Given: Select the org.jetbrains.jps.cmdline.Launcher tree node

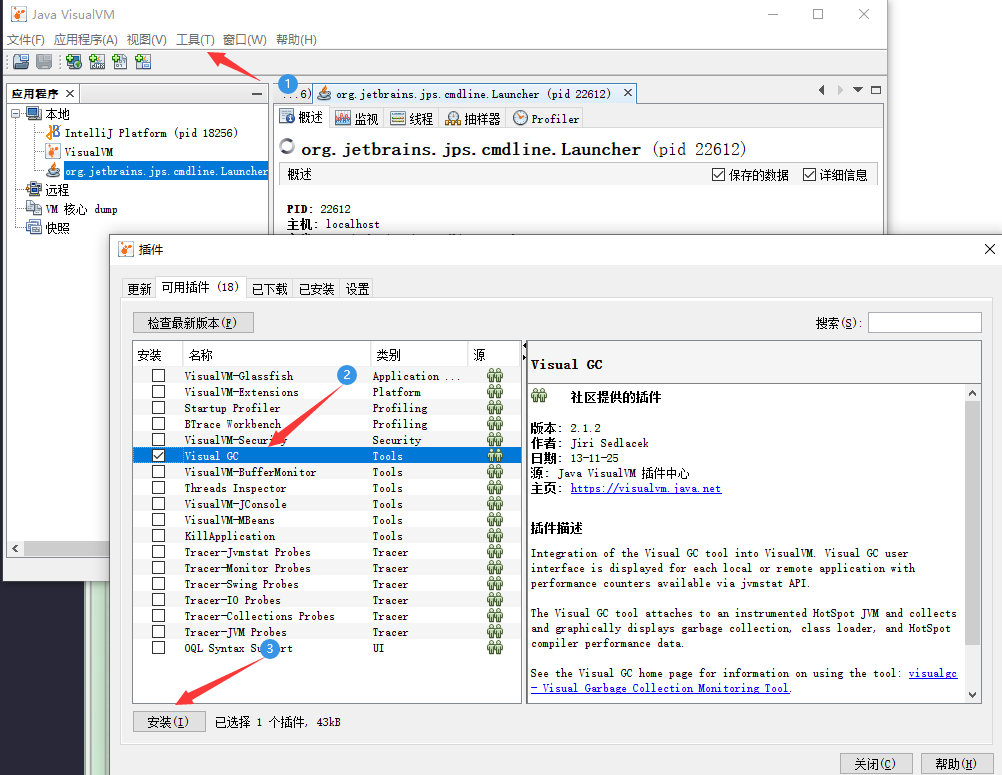Looking at the screenshot, I should click(x=166, y=171).
